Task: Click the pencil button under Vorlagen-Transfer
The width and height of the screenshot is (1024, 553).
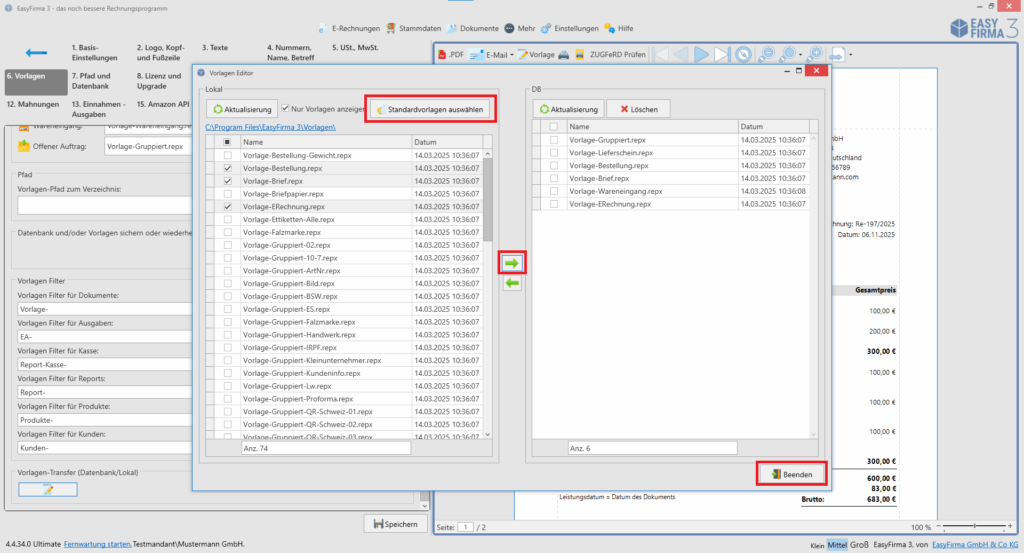Action: tap(47, 489)
